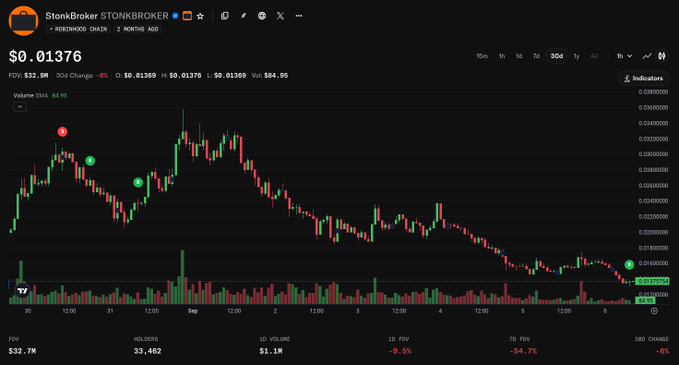Click the green 84.95 volume label on axis
Viewport: 679px width, 365px height.
645,300
